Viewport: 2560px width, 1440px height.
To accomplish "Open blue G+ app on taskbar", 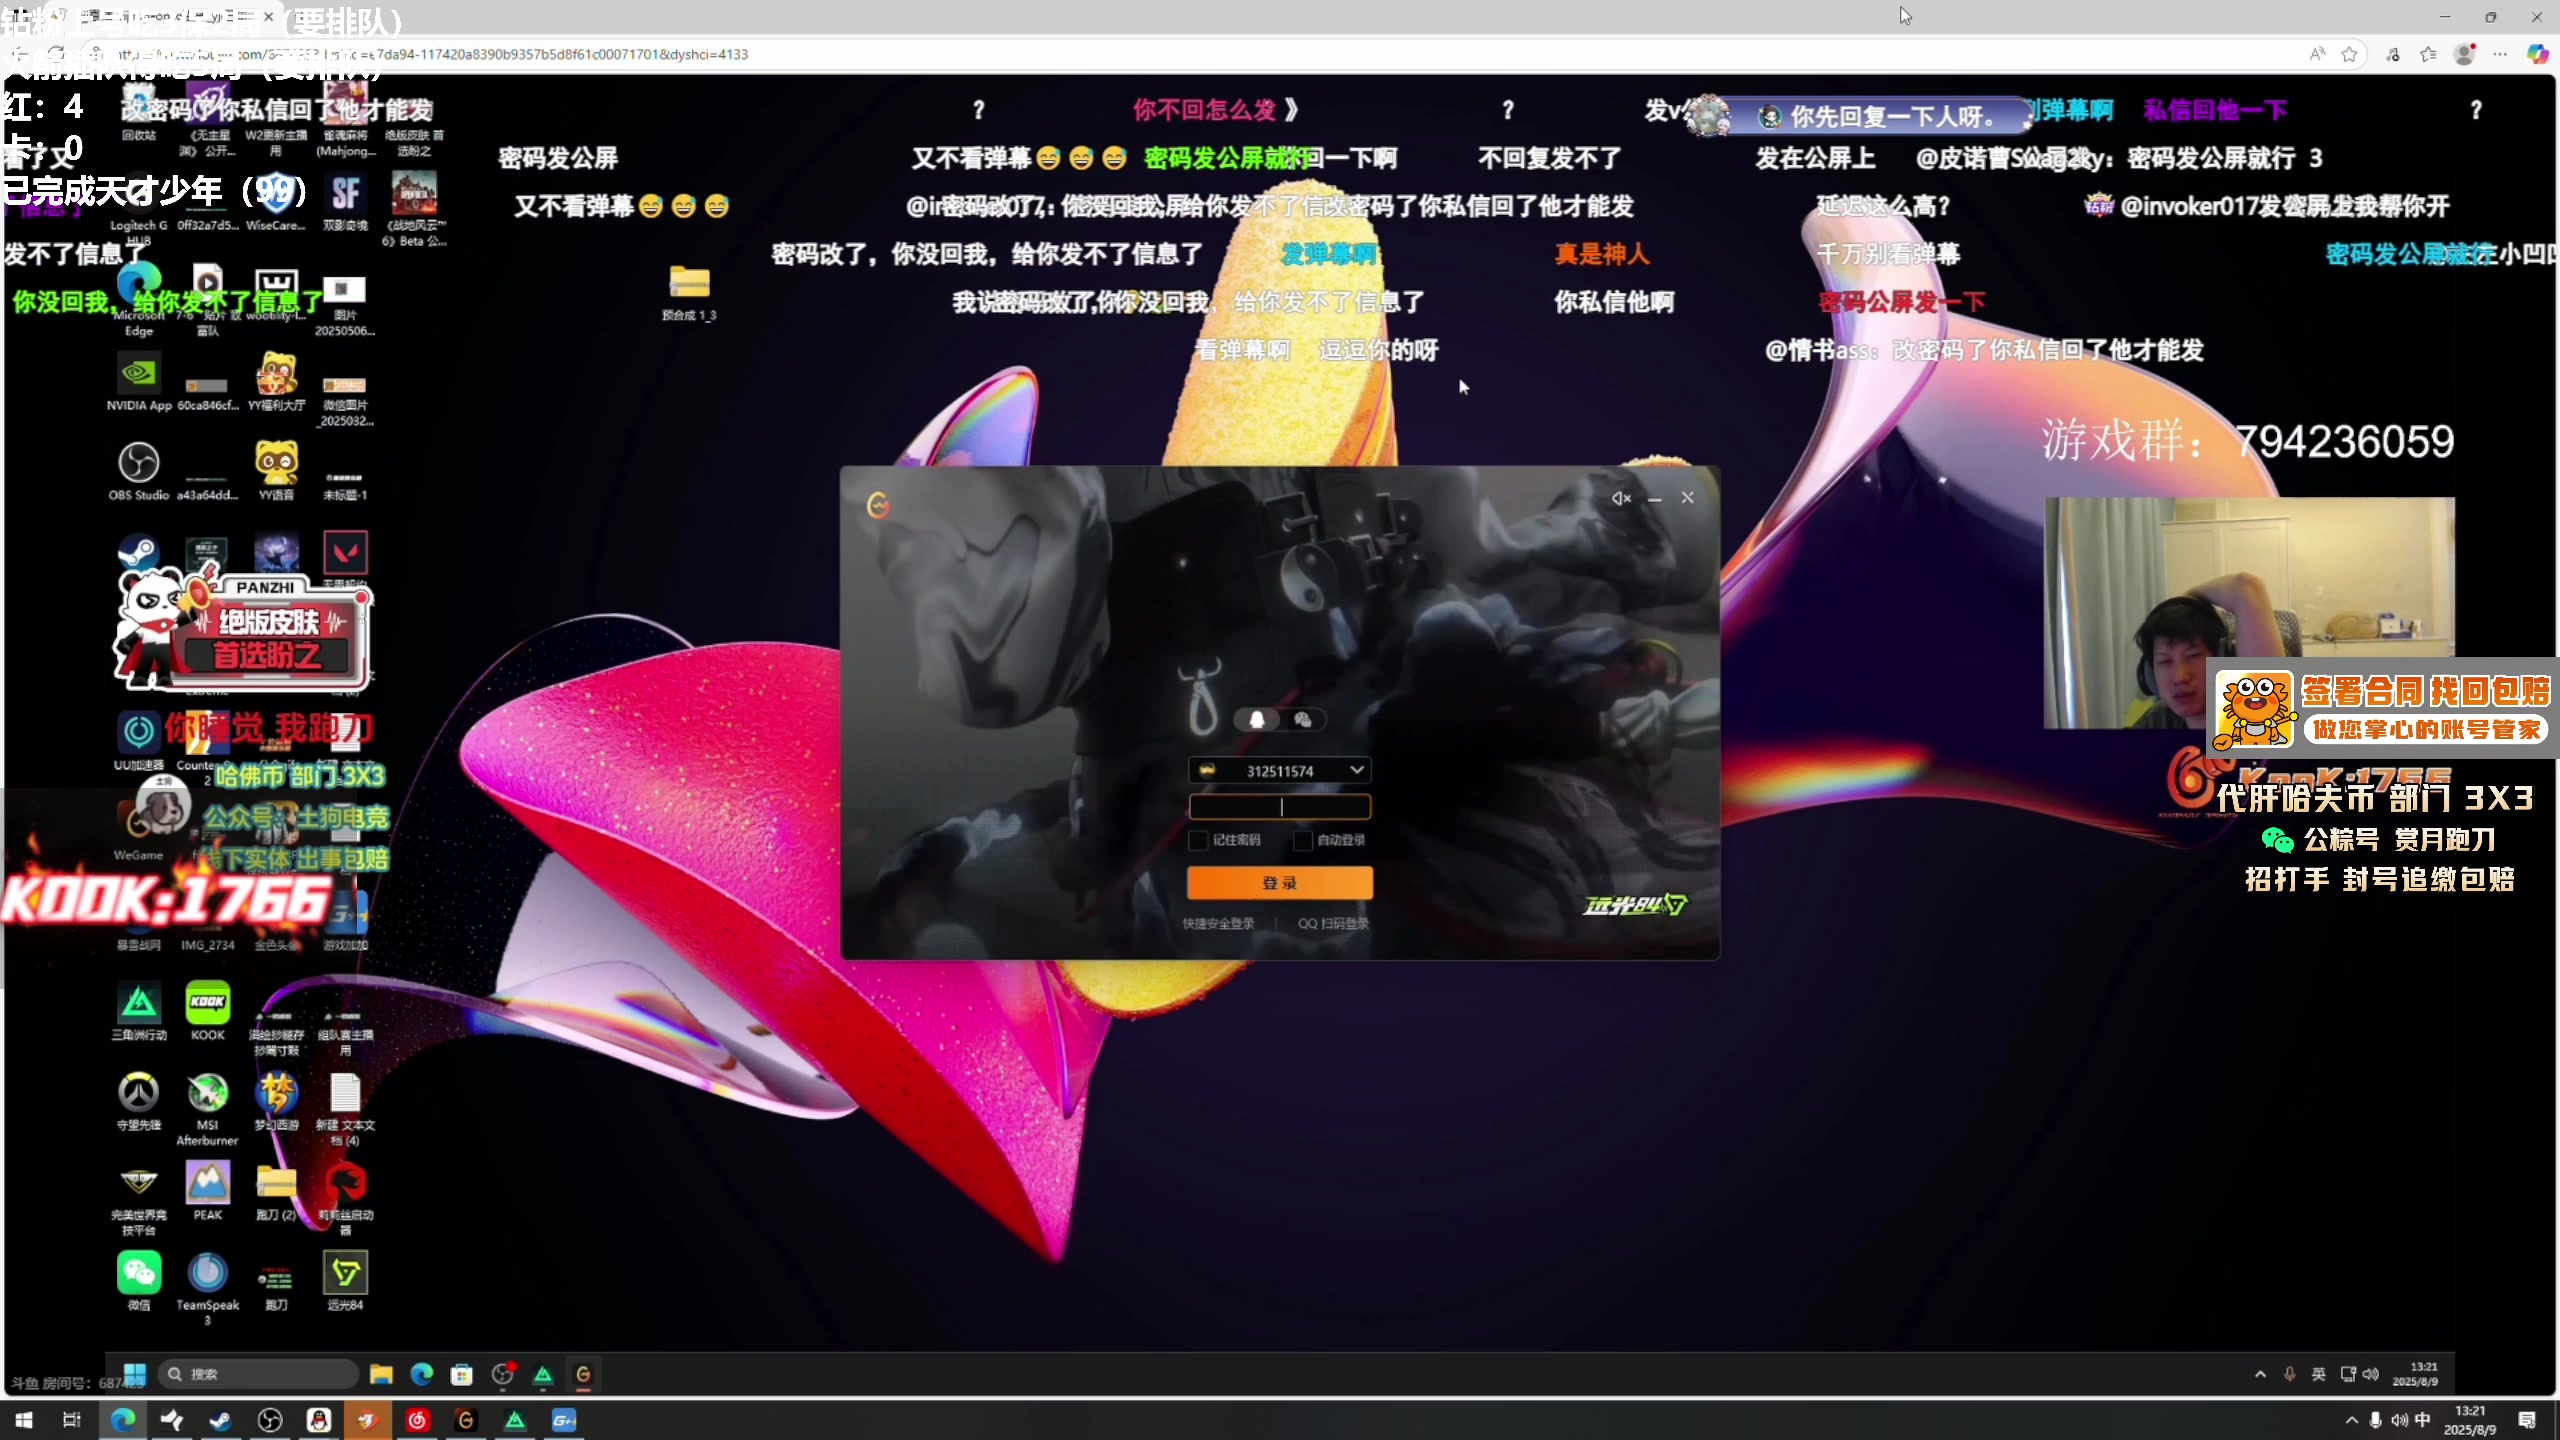I will pyautogui.click(x=564, y=1420).
